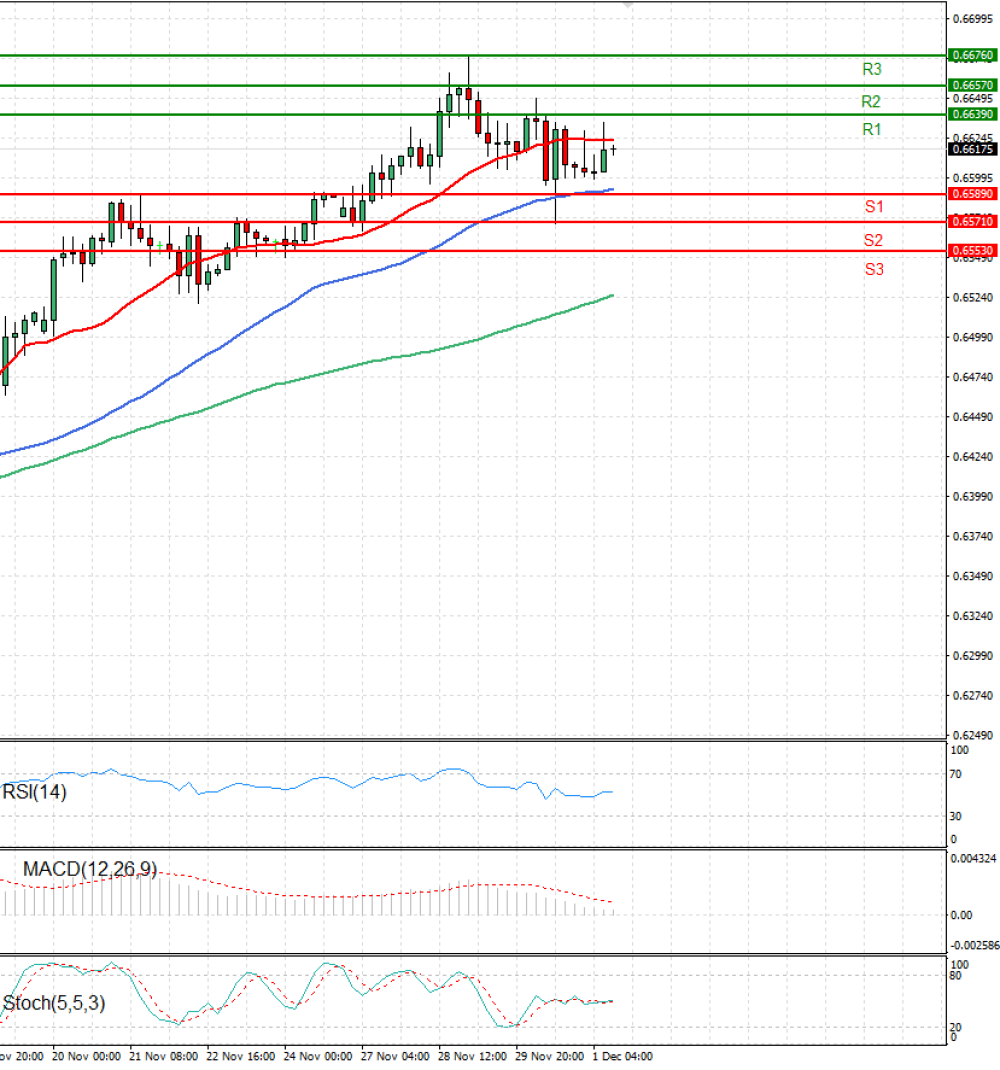
Task: Click the R3 resistance label
Action: pos(872,69)
